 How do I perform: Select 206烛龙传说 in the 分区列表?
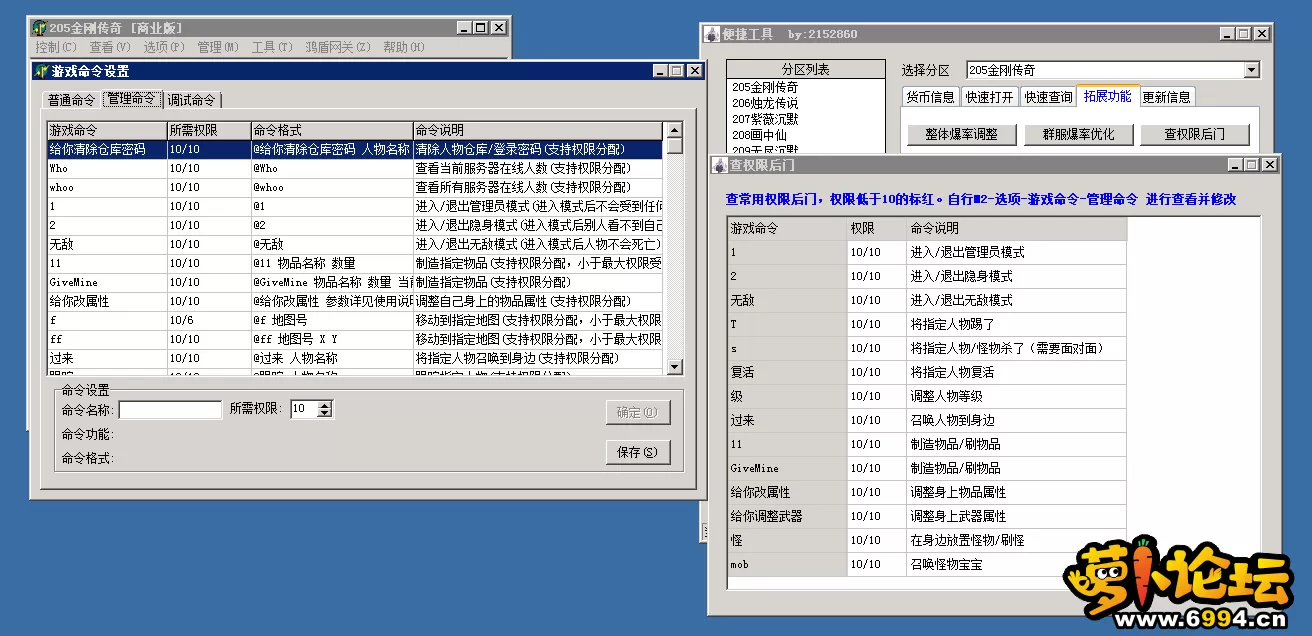click(x=806, y=103)
